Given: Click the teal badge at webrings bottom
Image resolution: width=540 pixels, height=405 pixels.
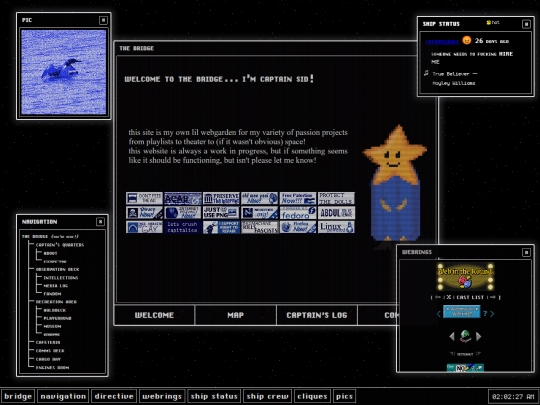Looking at the screenshot, I should coord(465,368).
